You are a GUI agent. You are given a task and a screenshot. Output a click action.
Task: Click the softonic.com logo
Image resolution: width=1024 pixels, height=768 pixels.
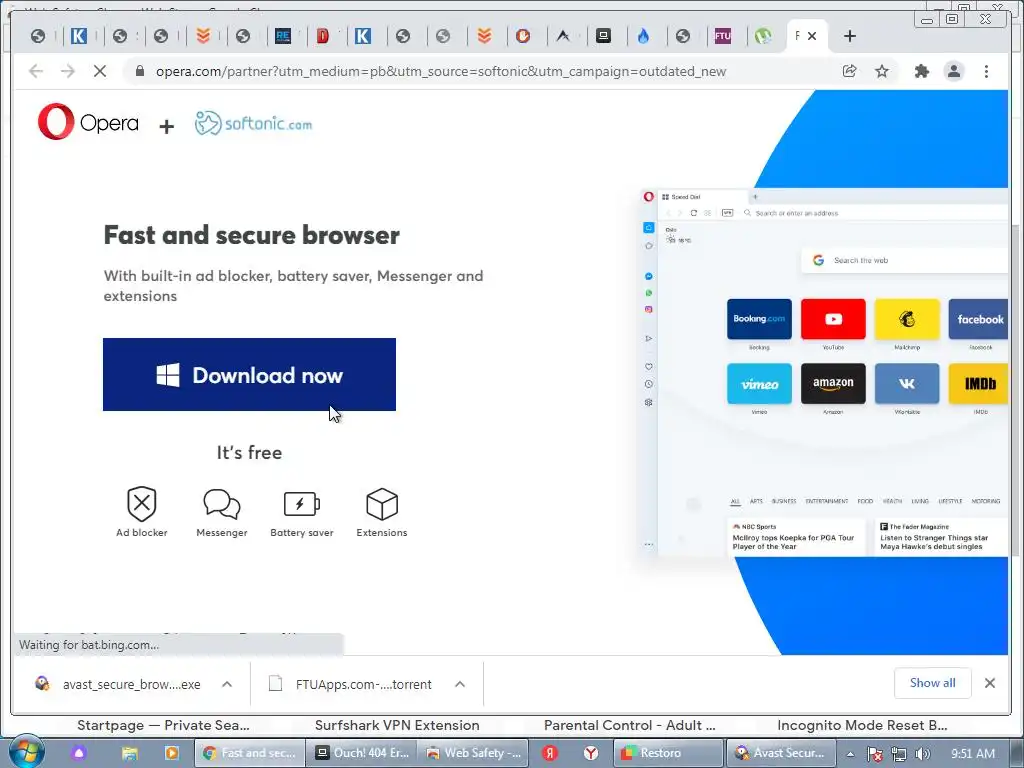(253, 123)
